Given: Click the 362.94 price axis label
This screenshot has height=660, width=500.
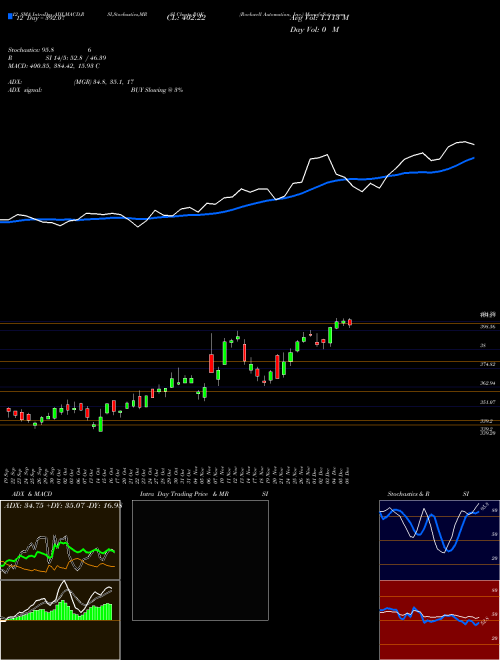Looking at the screenshot, I should [487, 383].
